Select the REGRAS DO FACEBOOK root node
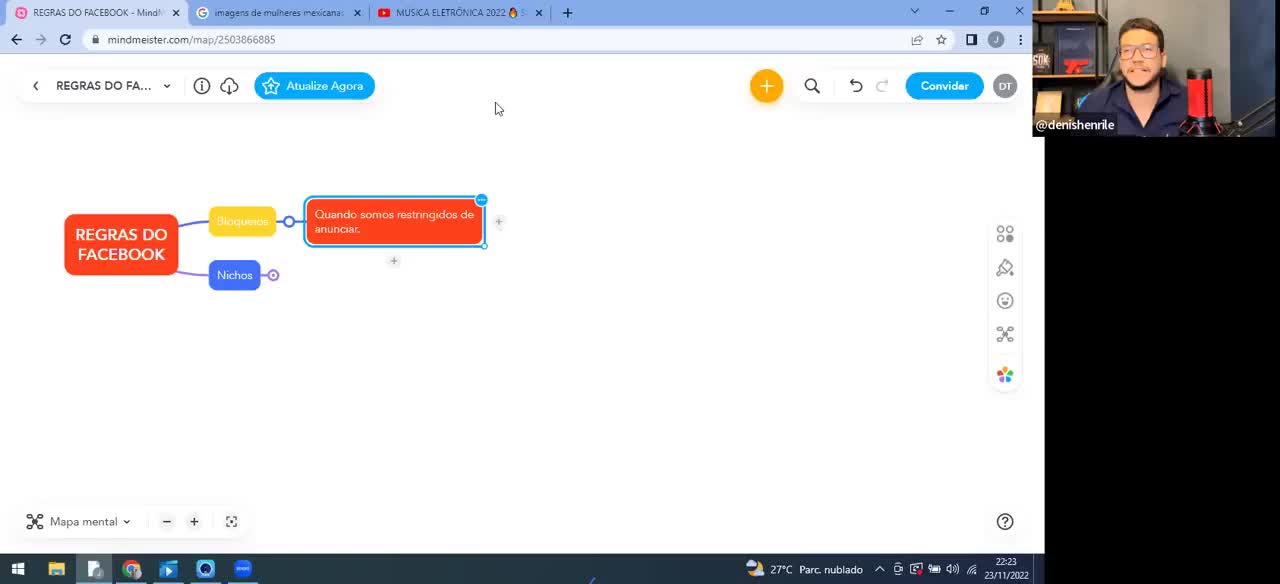1280x584 pixels. 121,245
